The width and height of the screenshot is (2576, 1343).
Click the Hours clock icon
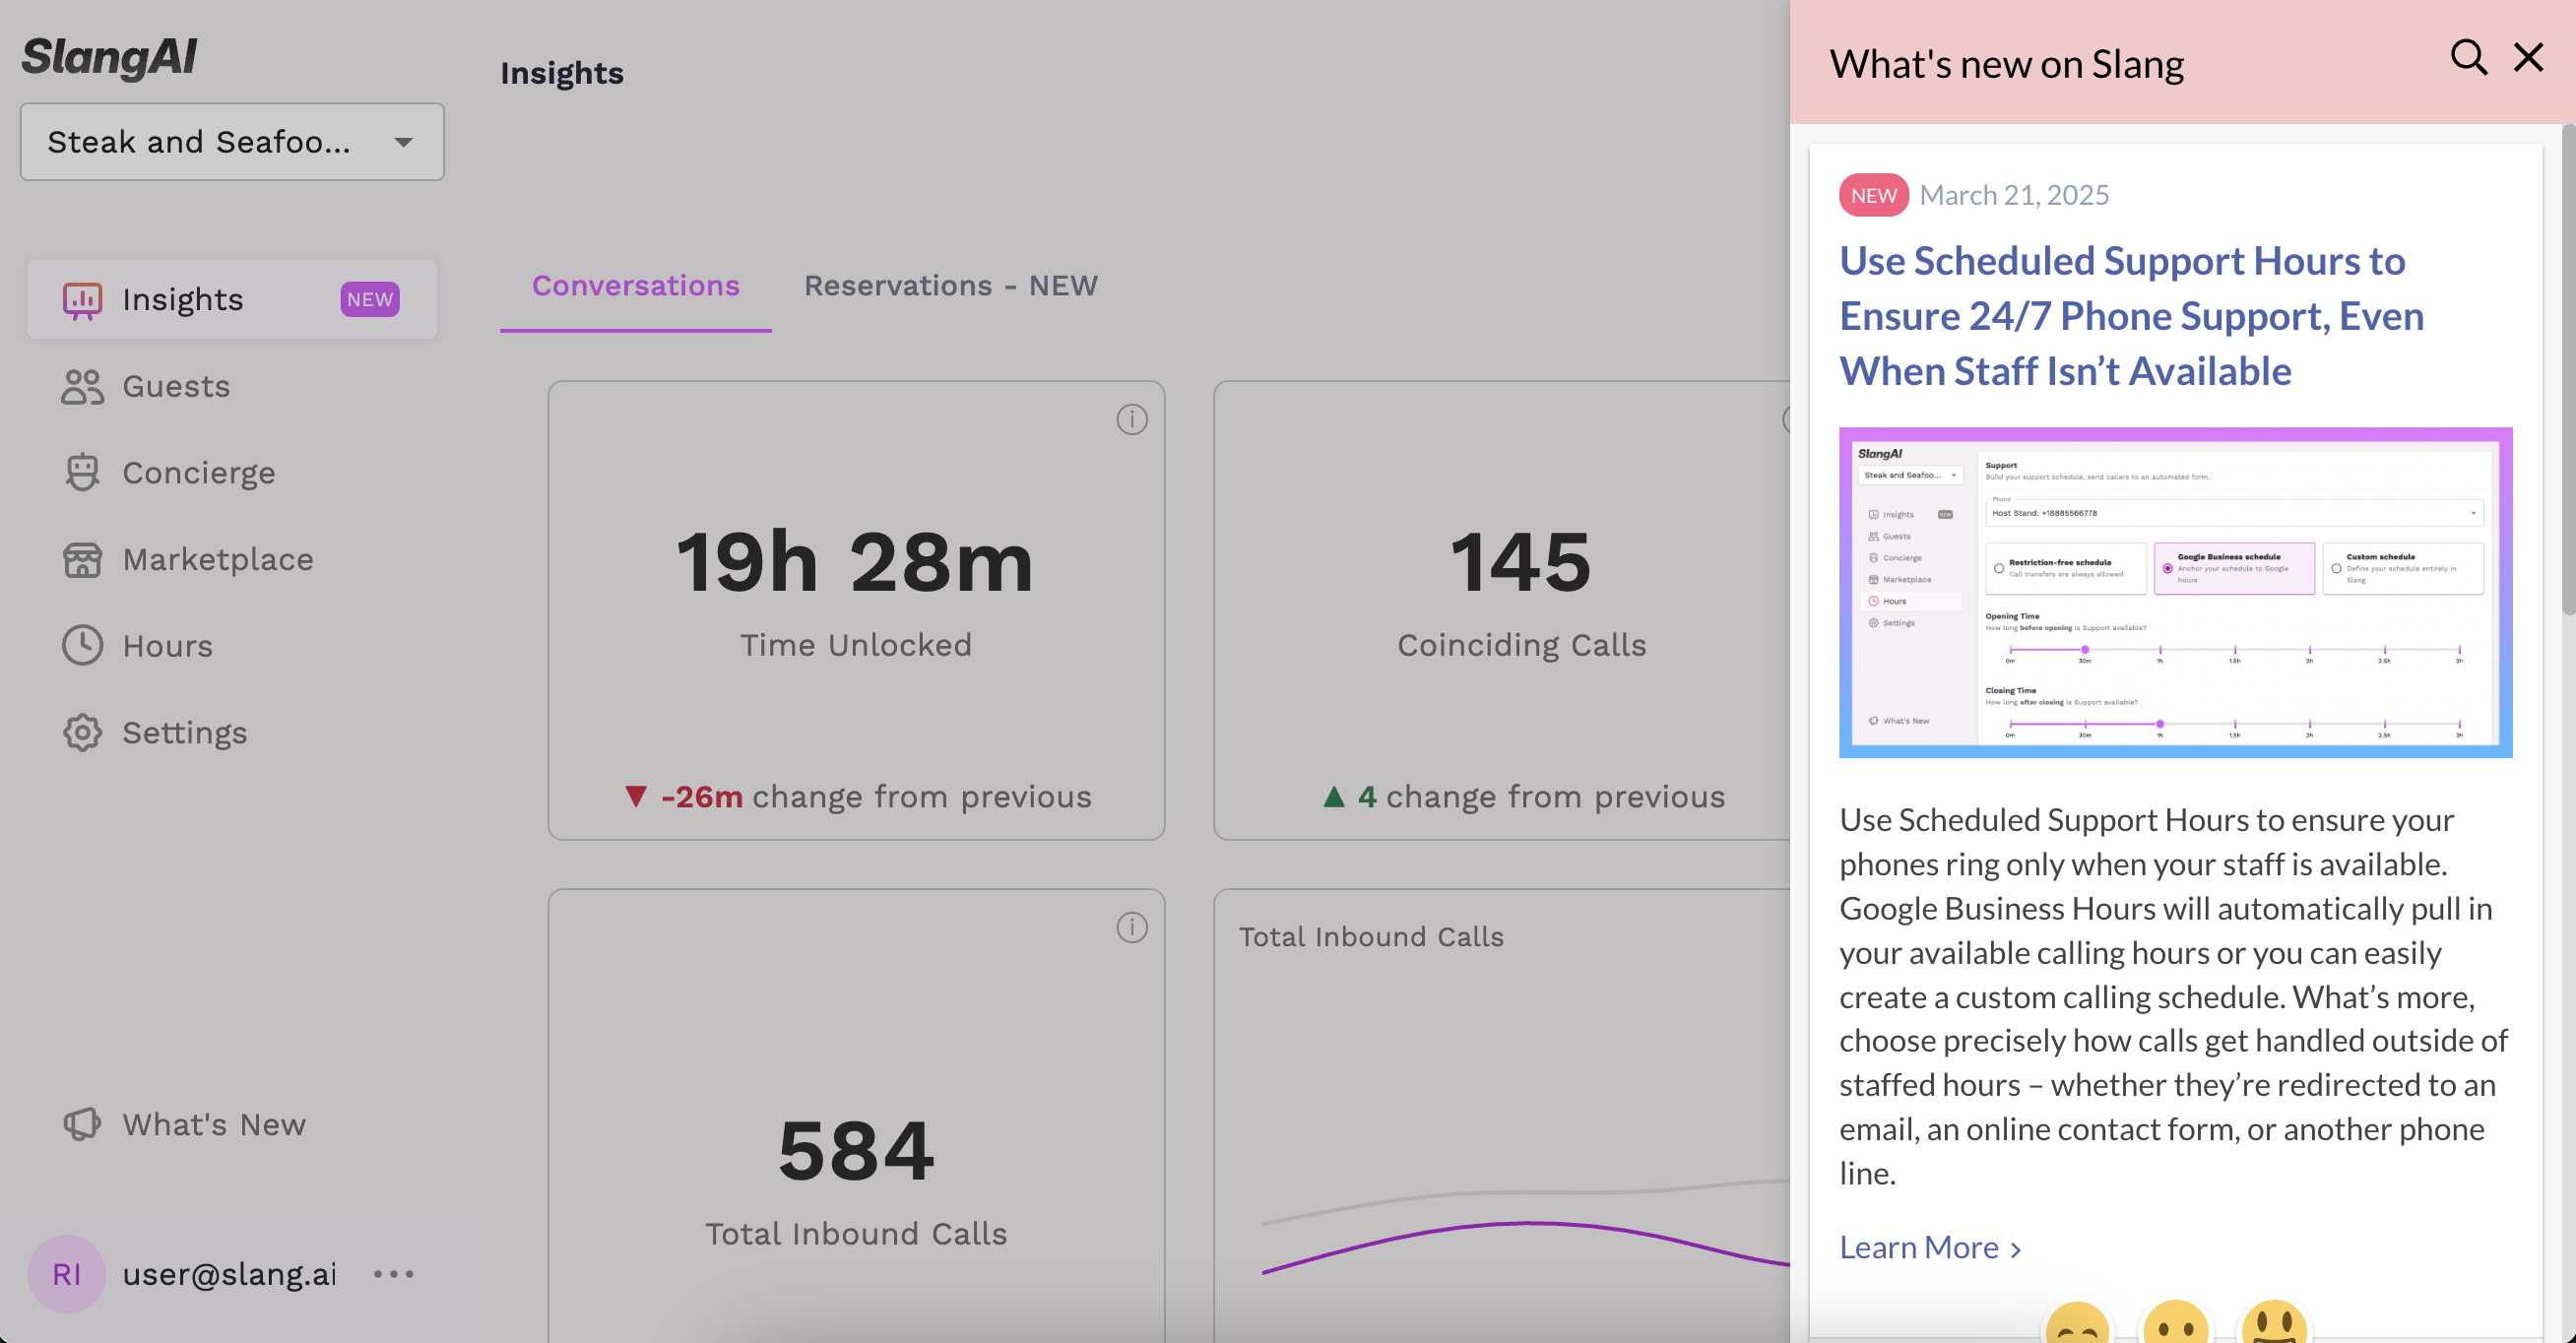pyautogui.click(x=82, y=645)
